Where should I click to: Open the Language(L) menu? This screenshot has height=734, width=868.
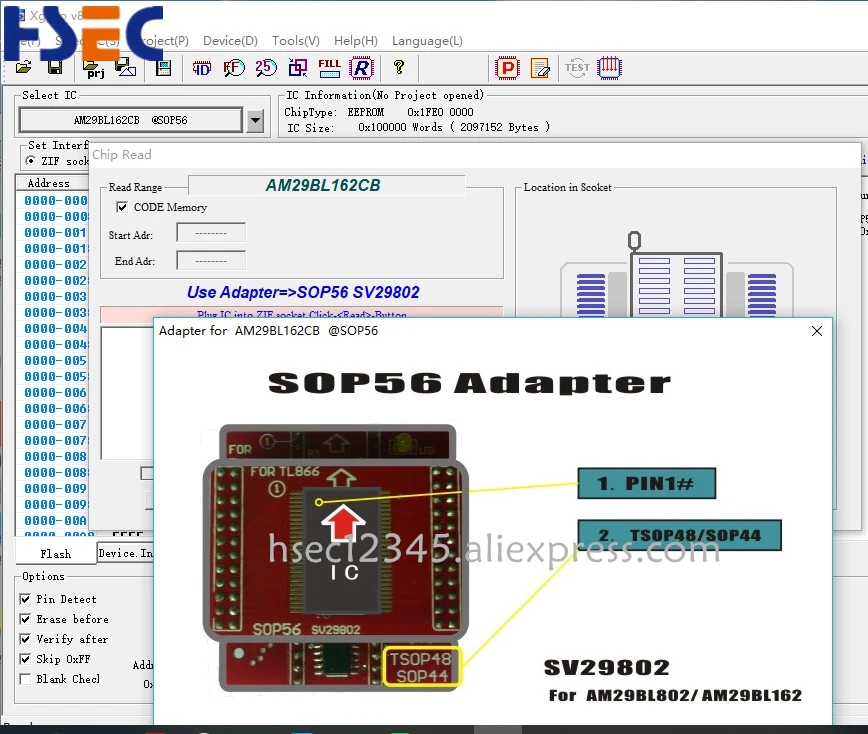[427, 41]
